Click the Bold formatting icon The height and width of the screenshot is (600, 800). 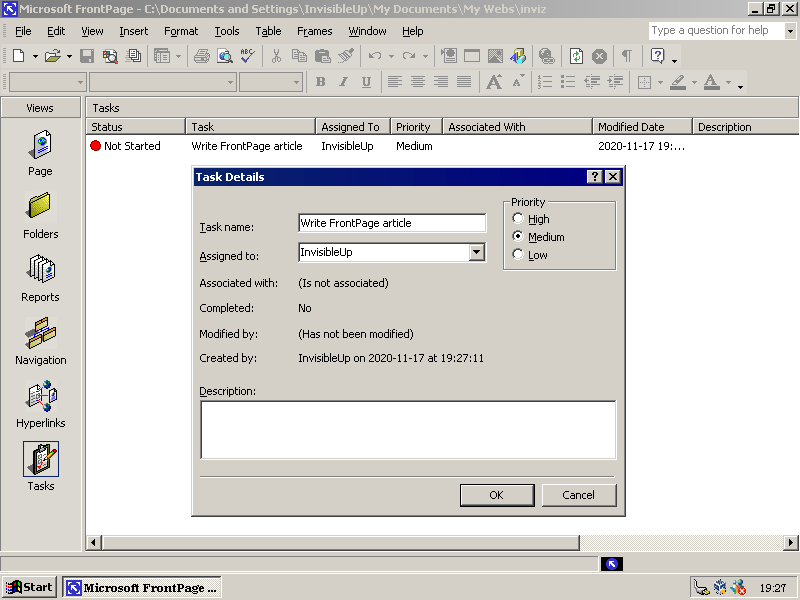320,82
